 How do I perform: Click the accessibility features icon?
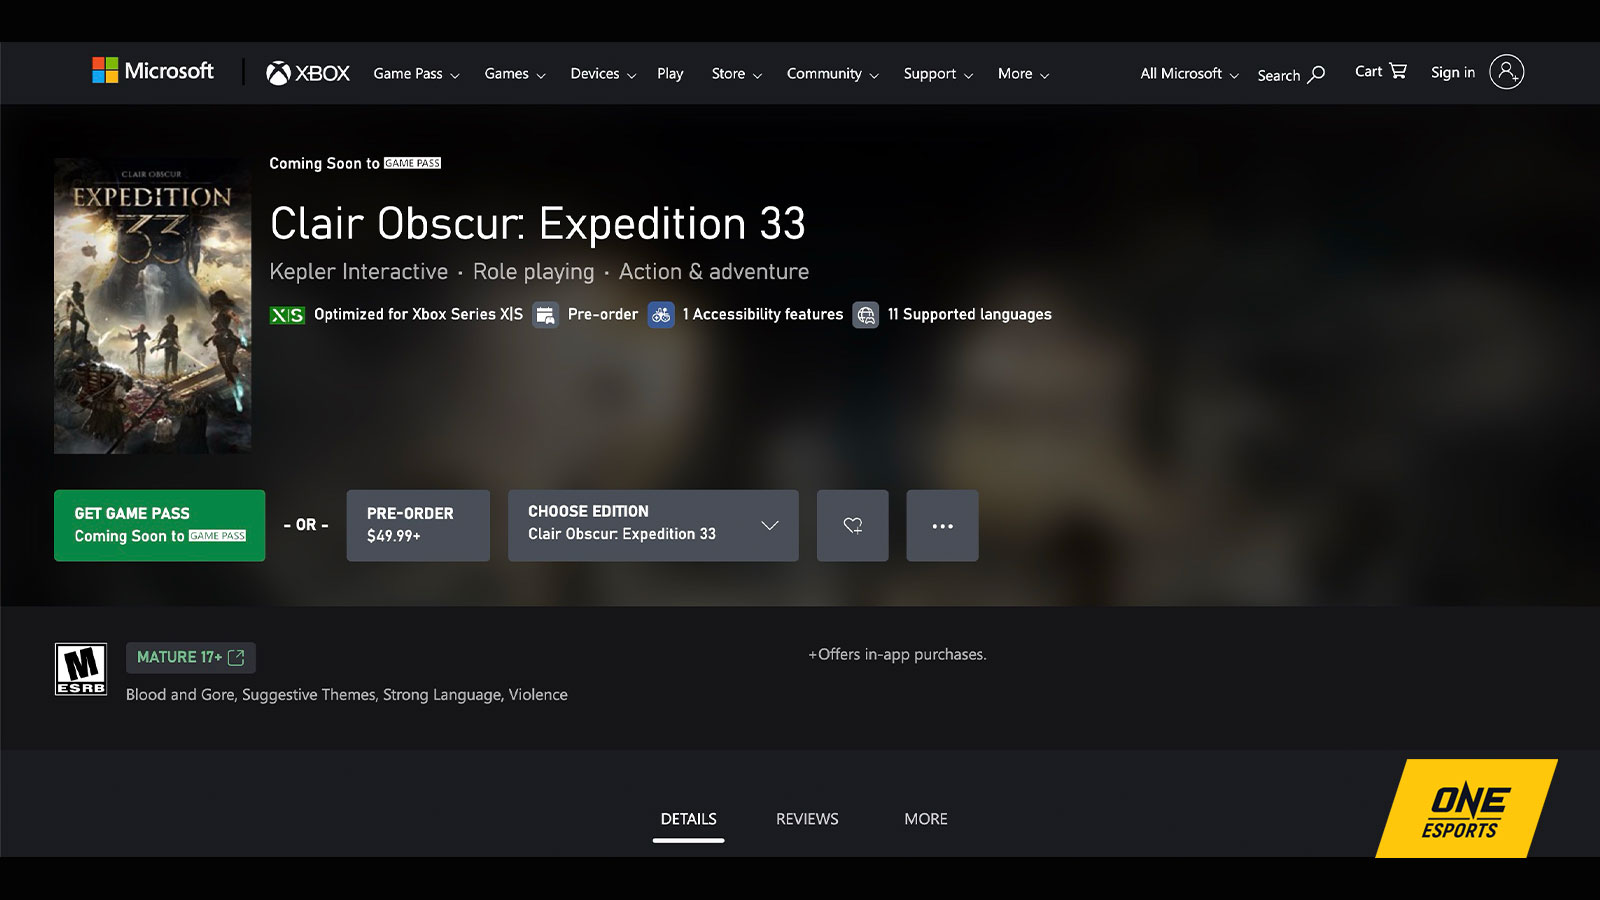(661, 315)
